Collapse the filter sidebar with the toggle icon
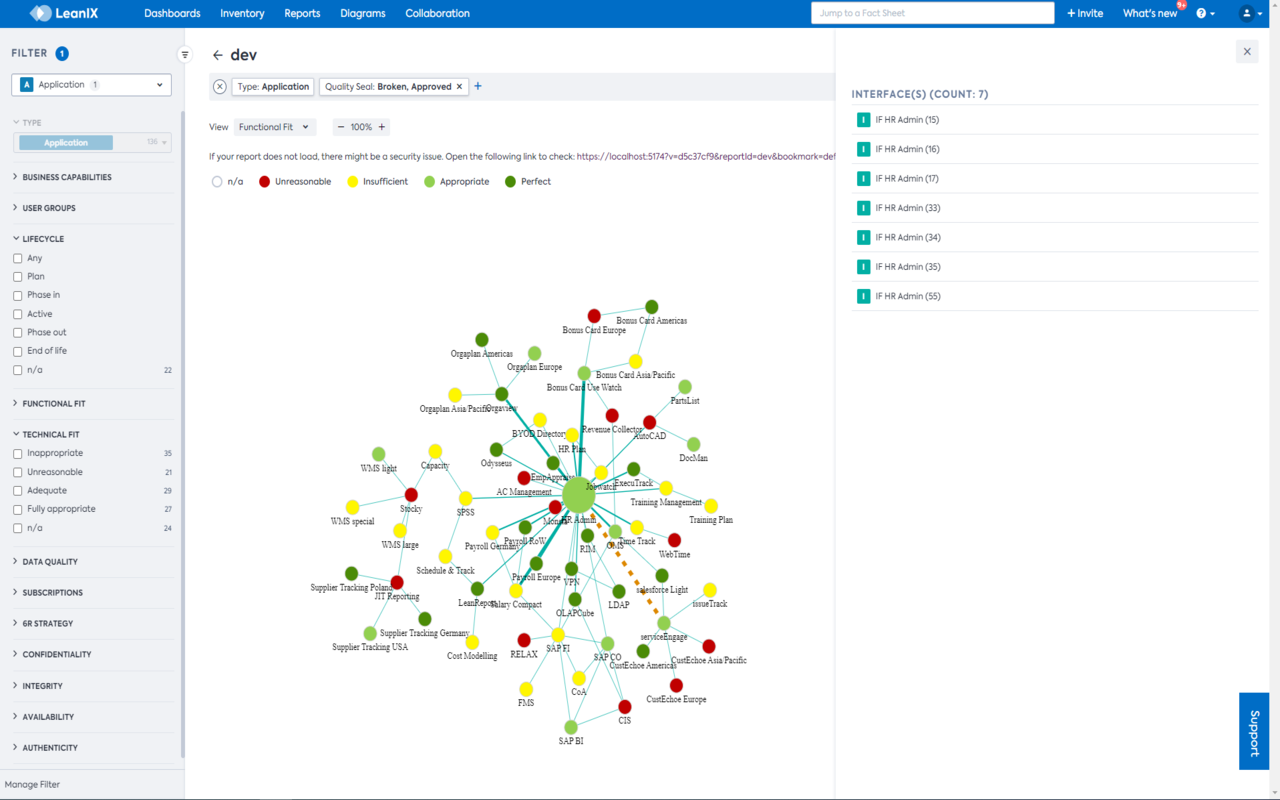The width and height of the screenshot is (1280, 800). 185,55
